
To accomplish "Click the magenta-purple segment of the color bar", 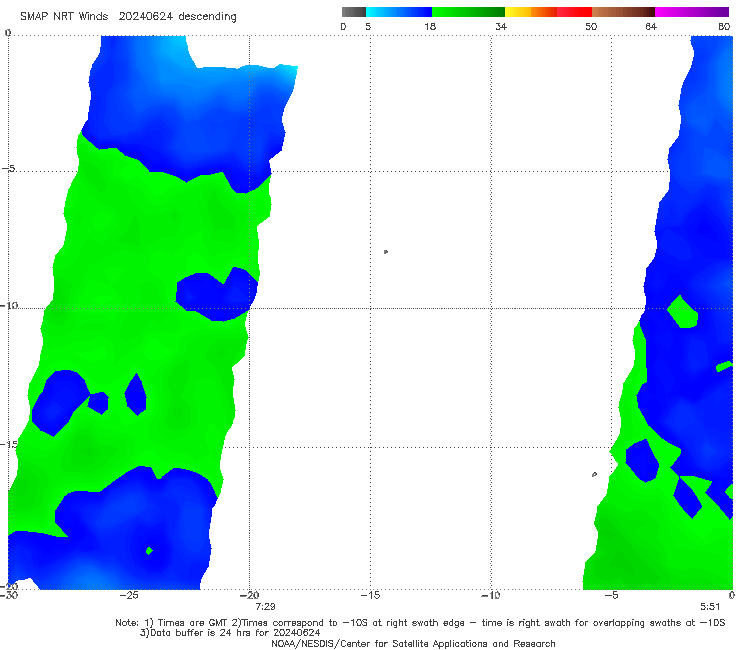I will click(692, 12).
